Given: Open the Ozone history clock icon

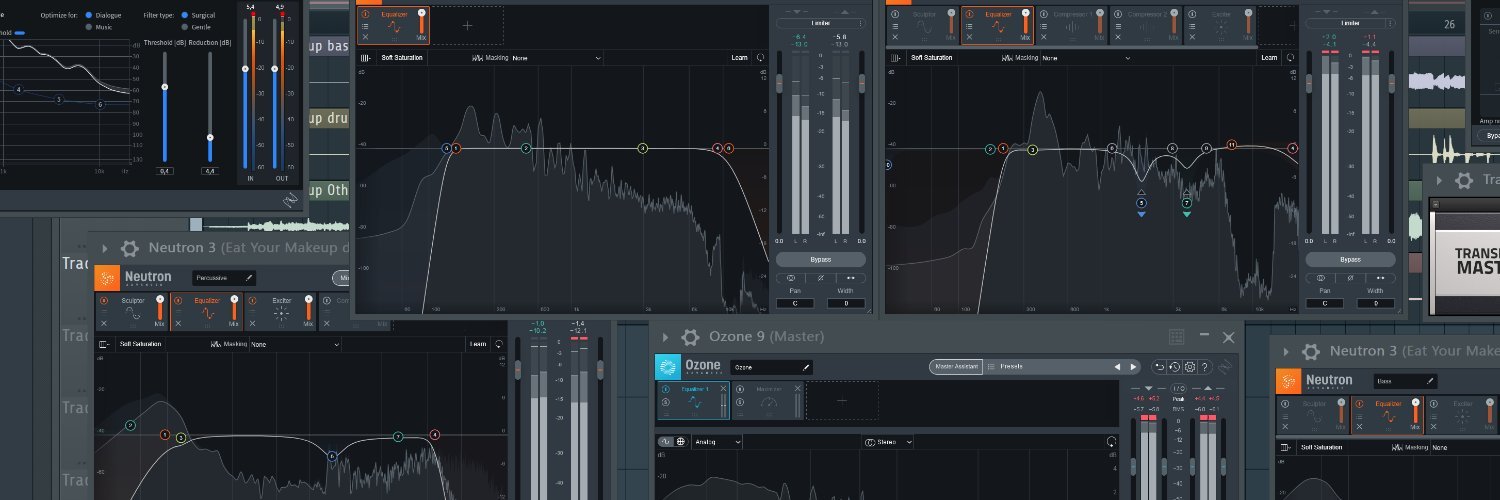Looking at the screenshot, I should [x=1175, y=367].
